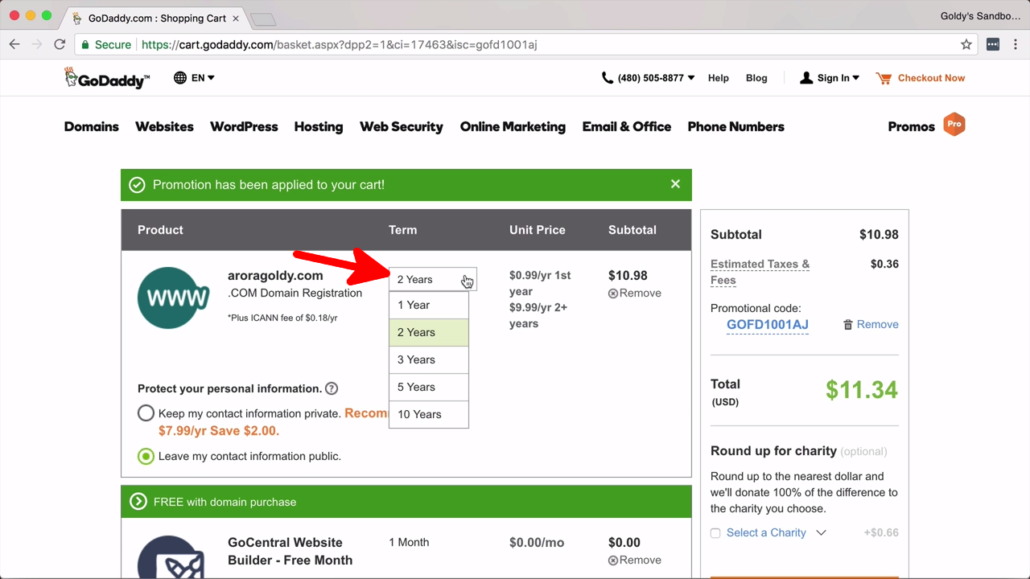Open the Online Marketing menu
The image size is (1030, 579).
click(512, 127)
